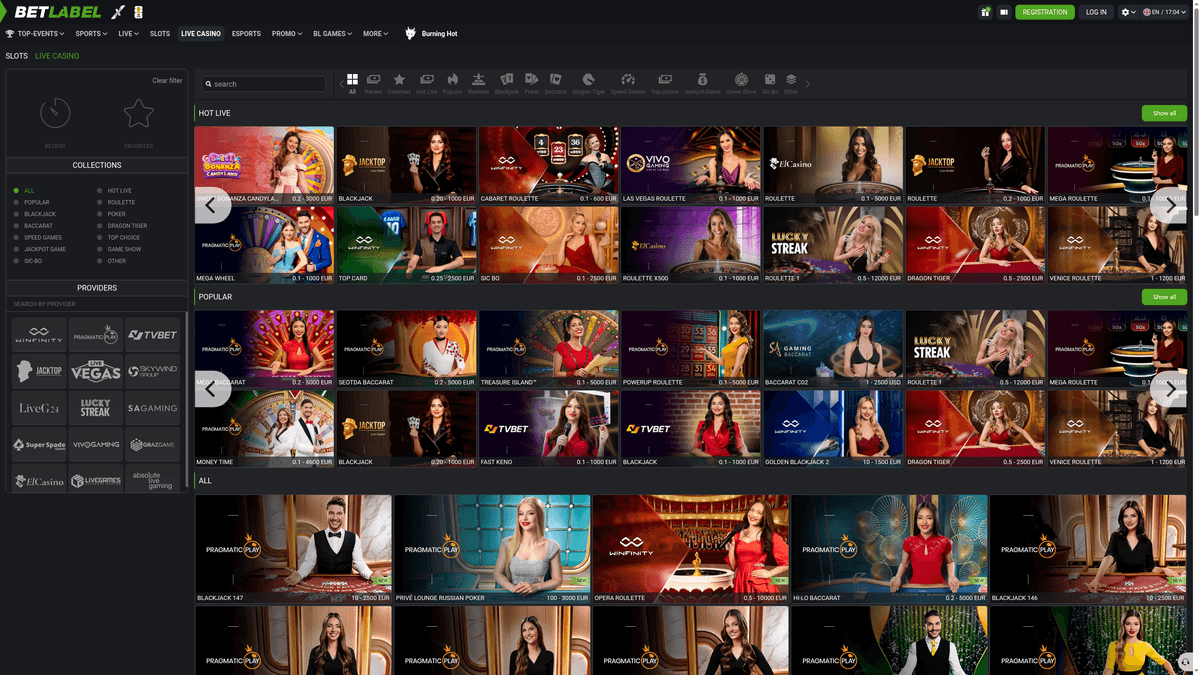The height and width of the screenshot is (675, 1200).
Task: Filter by TVBET provider logo
Action: (x=153, y=335)
